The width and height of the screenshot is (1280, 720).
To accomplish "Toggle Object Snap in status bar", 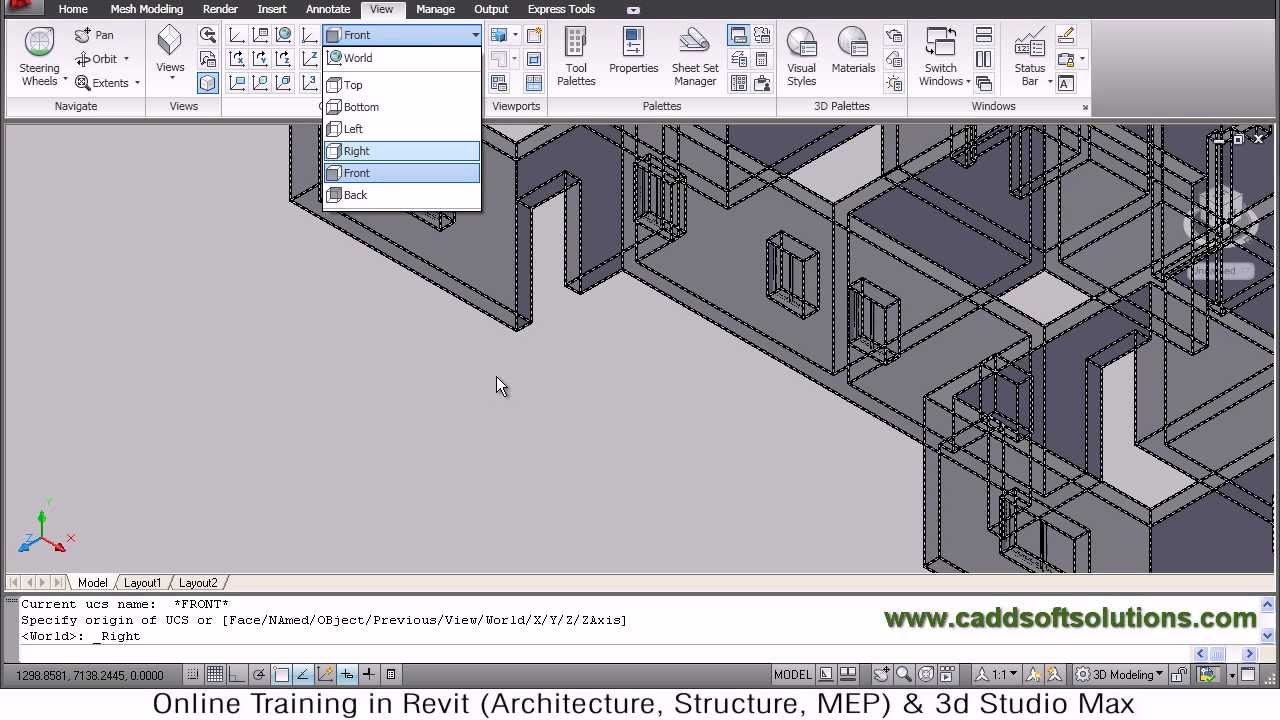I will coord(281,675).
